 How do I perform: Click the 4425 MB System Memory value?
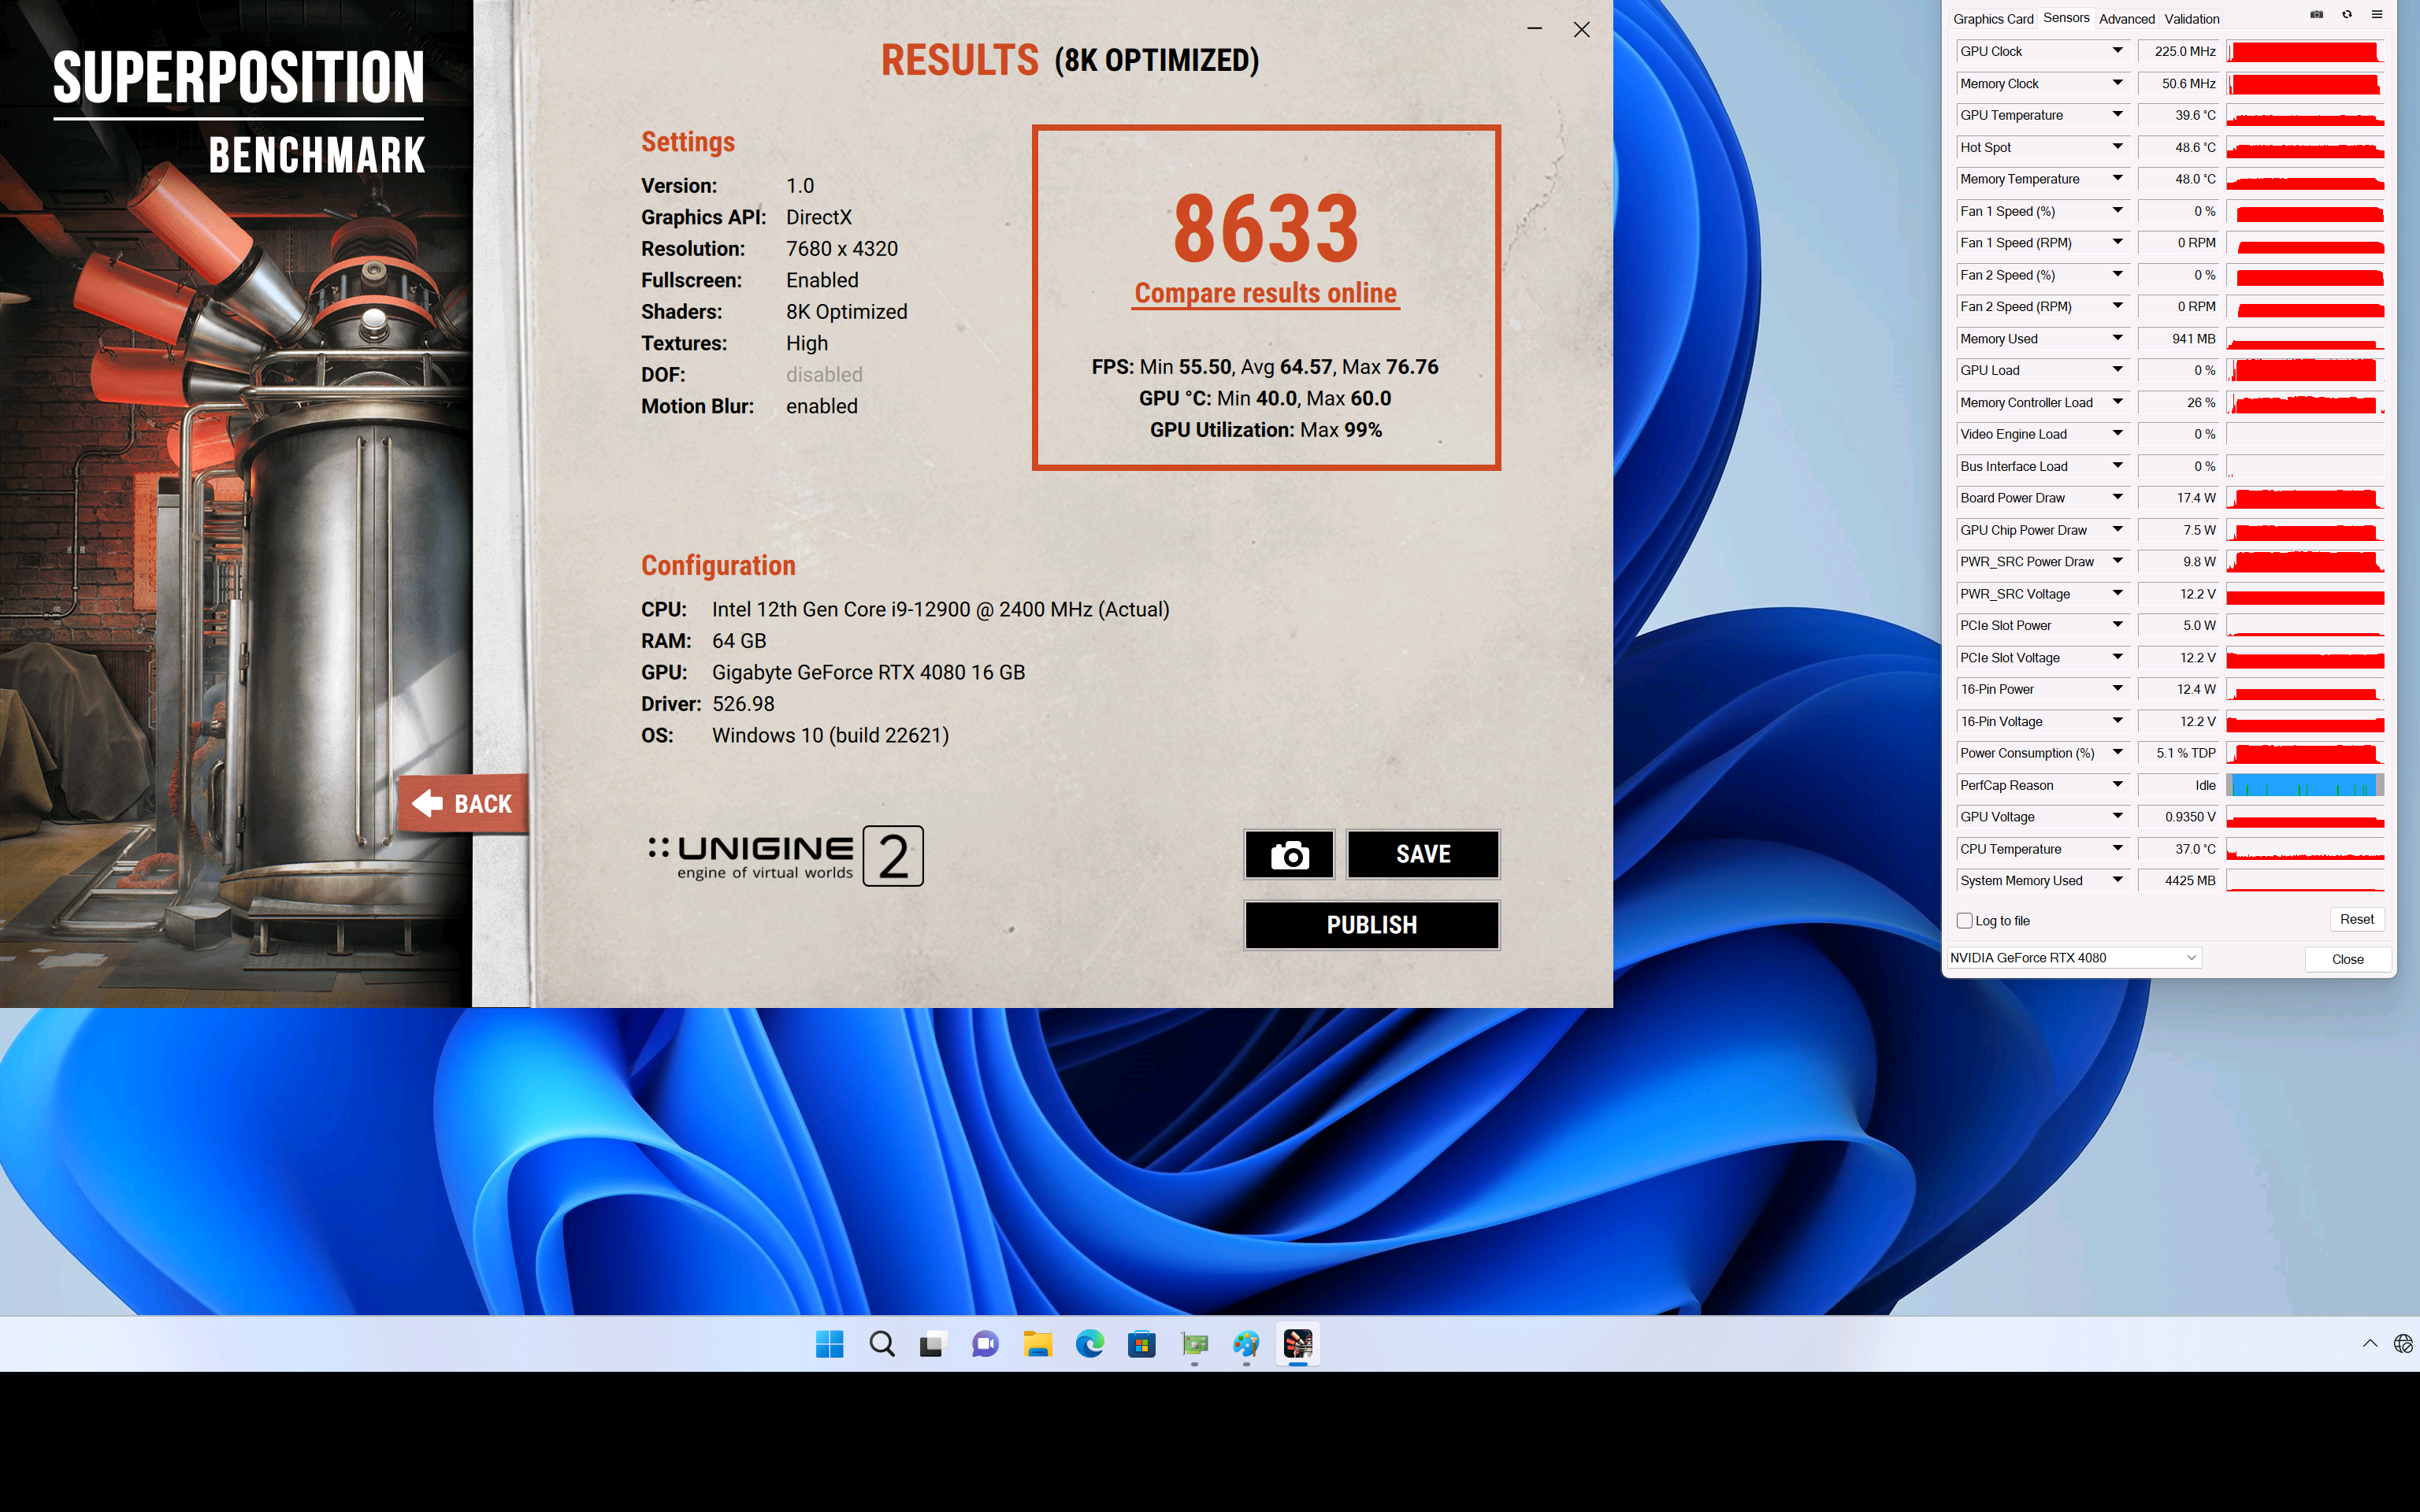point(2180,881)
